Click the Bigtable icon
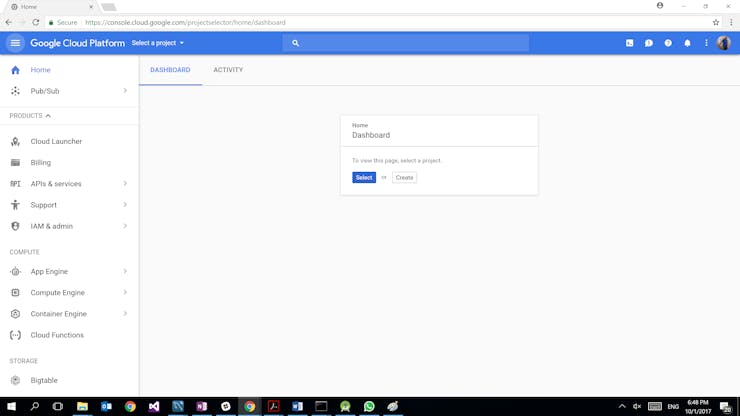This screenshot has width=740, height=416. pyautogui.click(x=15, y=380)
